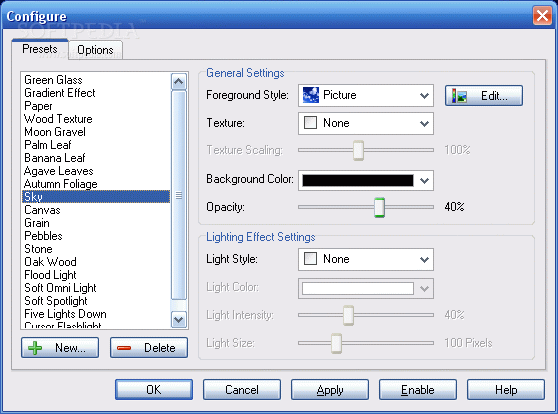Viewport: 558px width, 414px height.
Task: Close the Configure dialog
Action: click(542, 16)
